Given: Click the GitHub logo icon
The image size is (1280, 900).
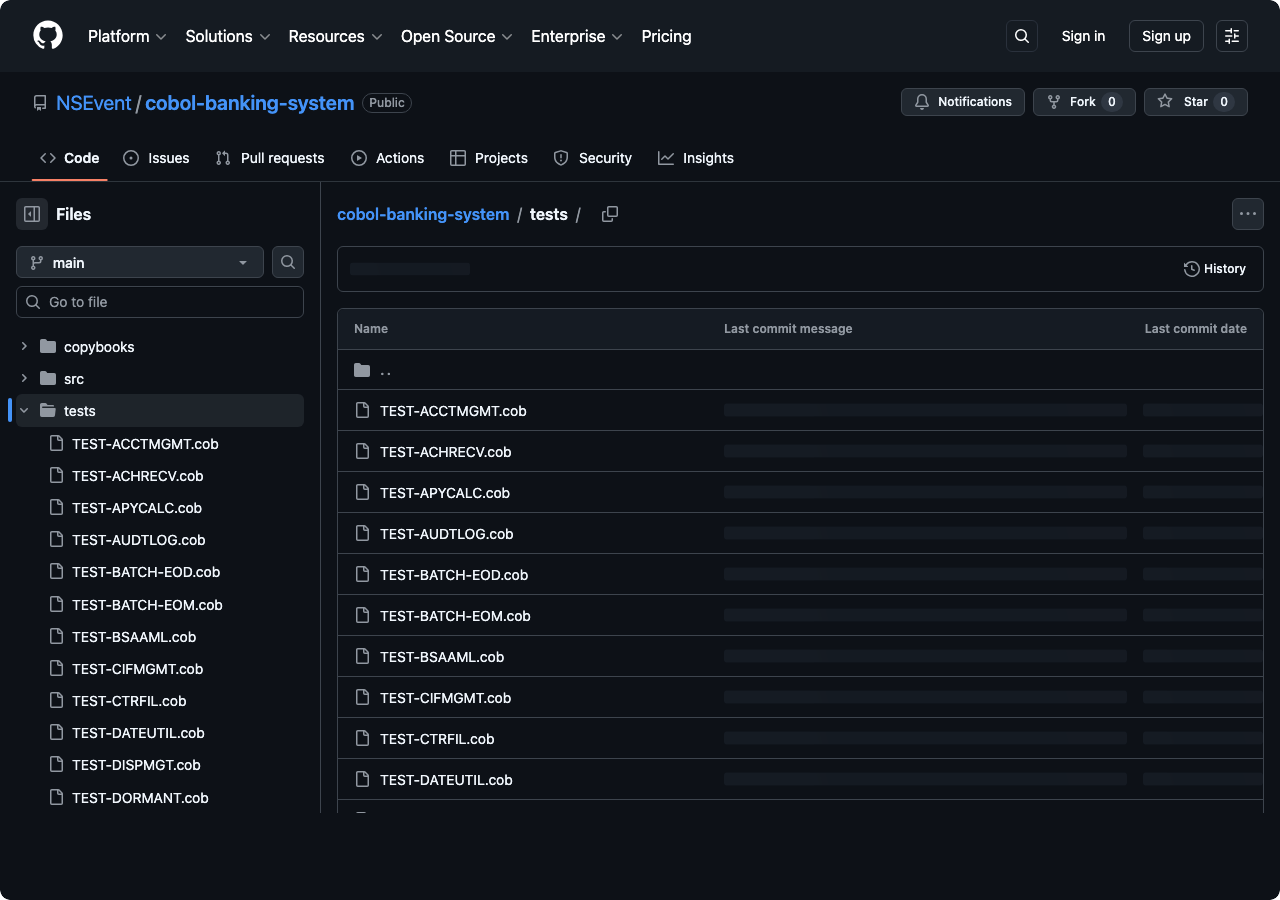Looking at the screenshot, I should (48, 36).
